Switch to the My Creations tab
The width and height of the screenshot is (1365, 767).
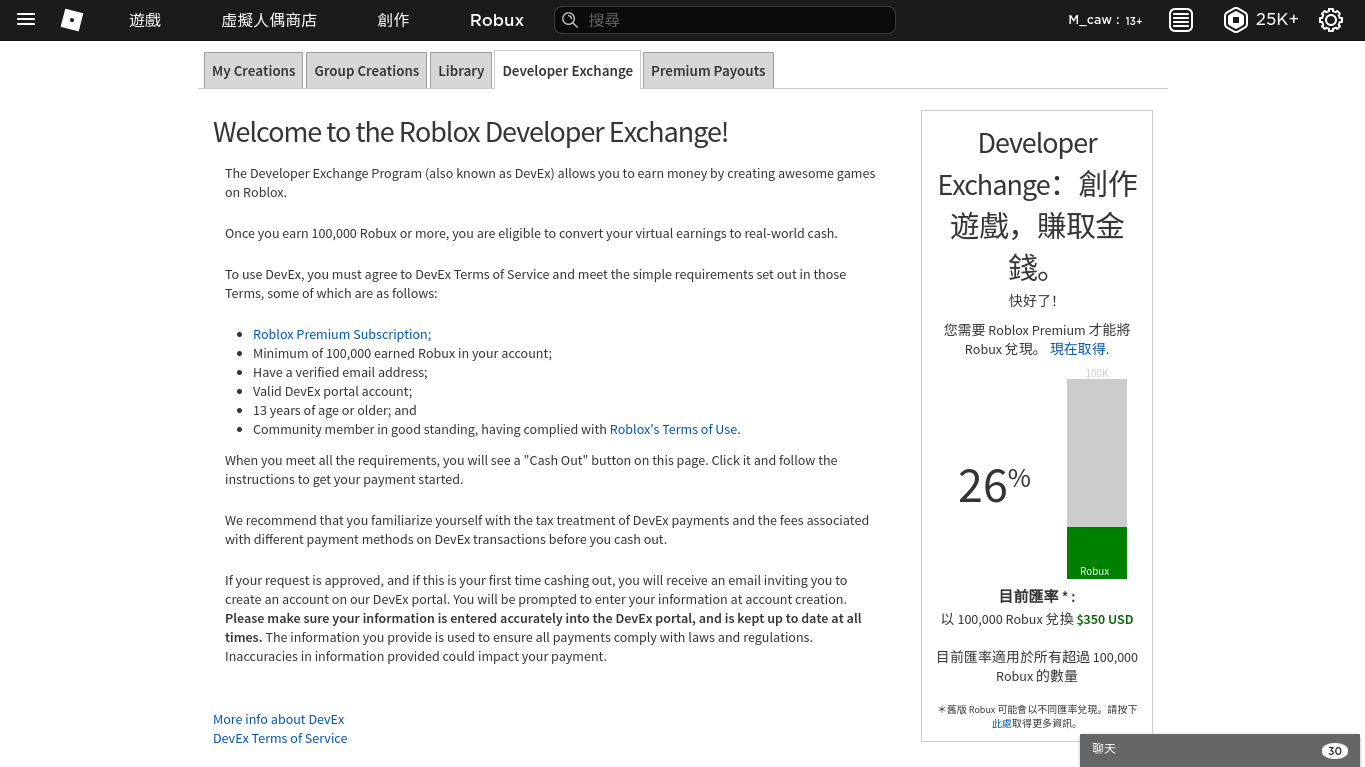tap(253, 70)
